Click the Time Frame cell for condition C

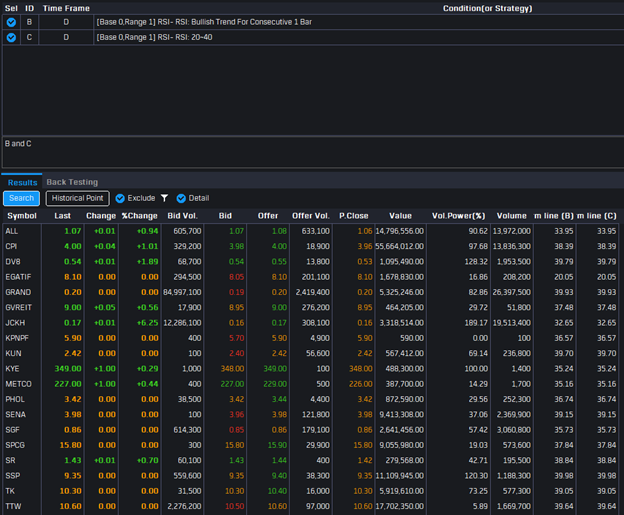pyautogui.click(x=66, y=37)
